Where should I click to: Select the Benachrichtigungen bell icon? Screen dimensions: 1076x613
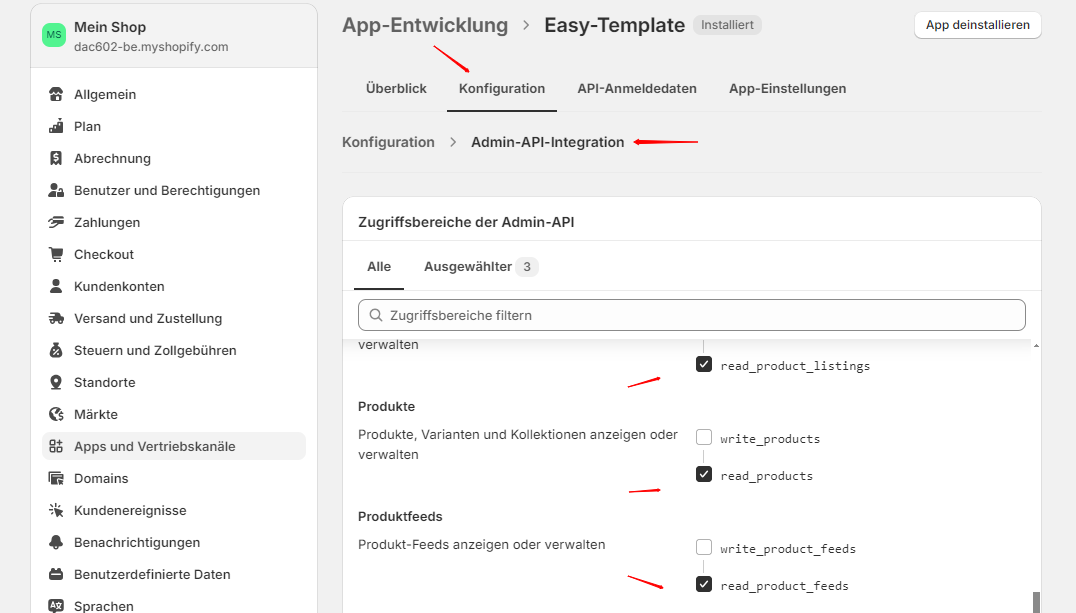56,543
